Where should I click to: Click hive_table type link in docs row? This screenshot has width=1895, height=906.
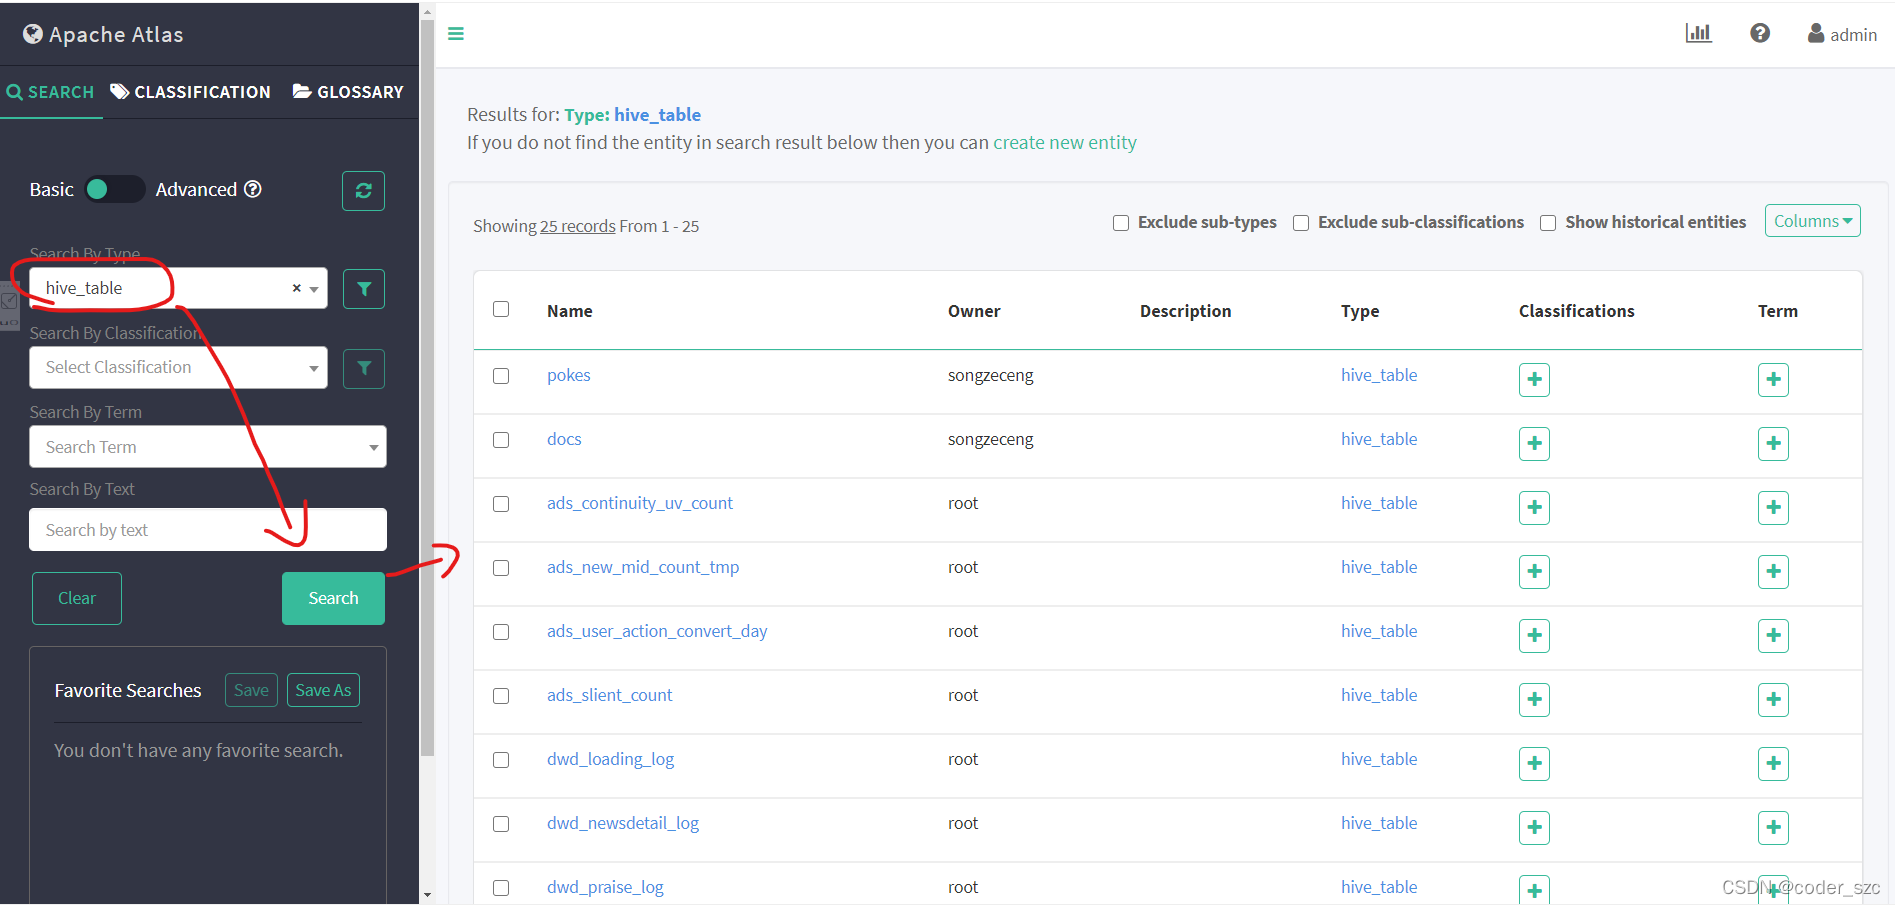pos(1379,439)
